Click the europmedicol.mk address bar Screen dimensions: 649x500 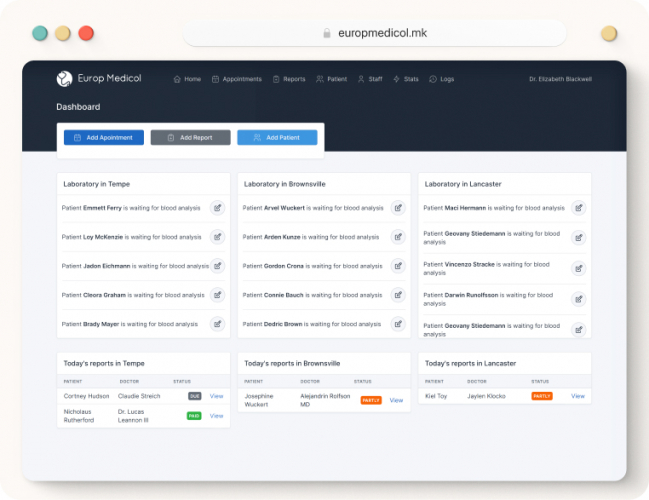[x=374, y=33]
